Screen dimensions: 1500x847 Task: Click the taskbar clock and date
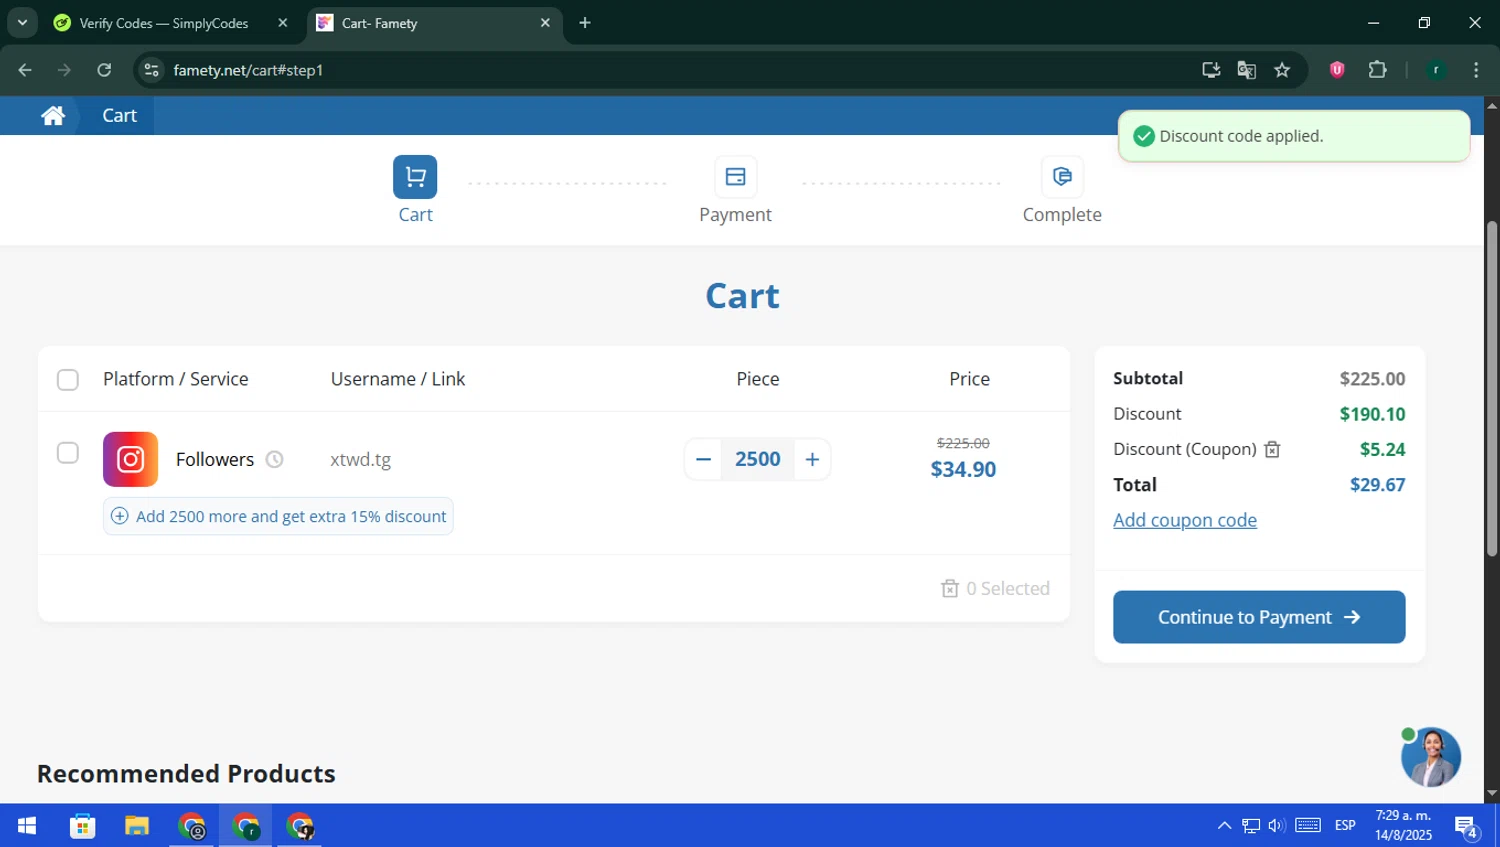1403,826
